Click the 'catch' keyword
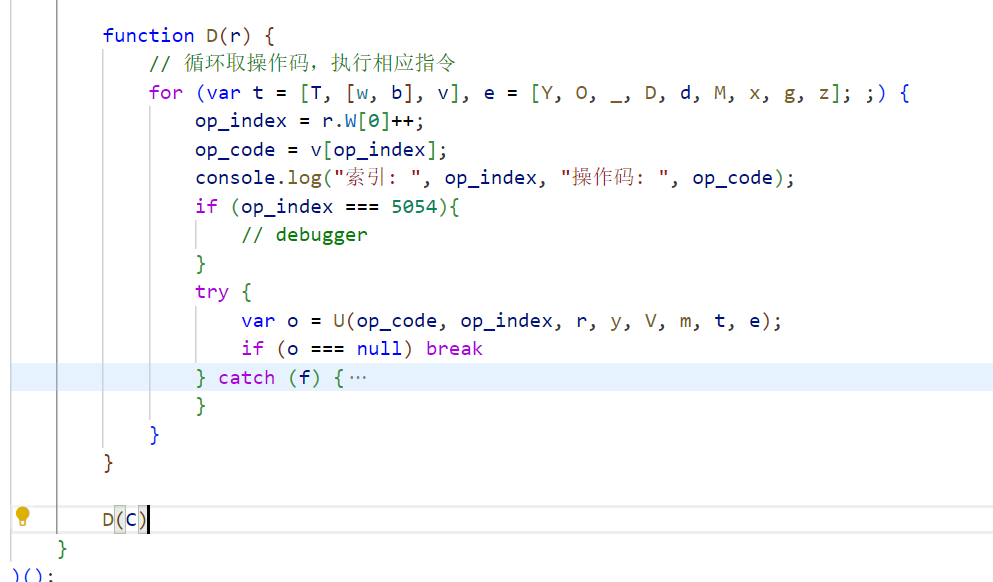 pyautogui.click(x=246, y=378)
